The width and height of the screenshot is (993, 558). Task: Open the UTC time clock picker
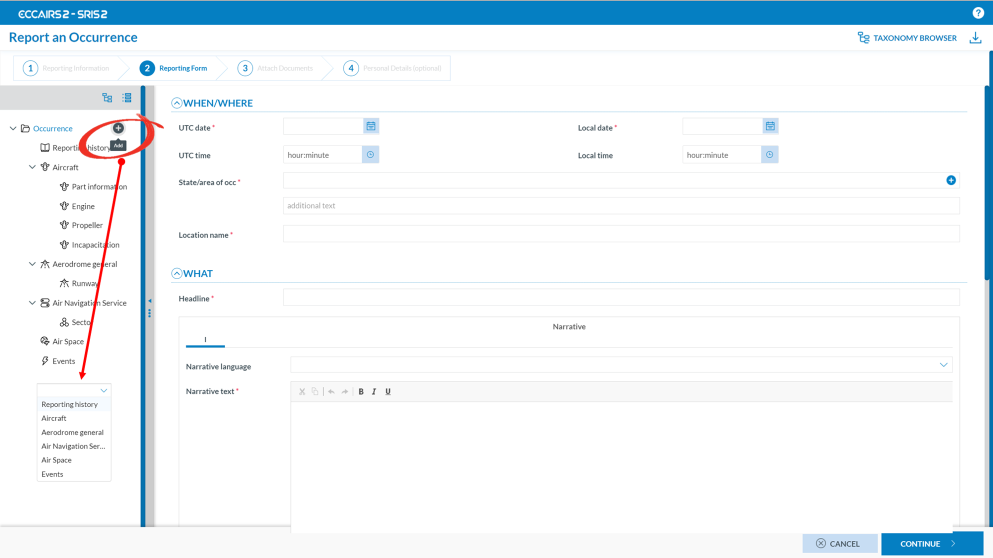[370, 155]
